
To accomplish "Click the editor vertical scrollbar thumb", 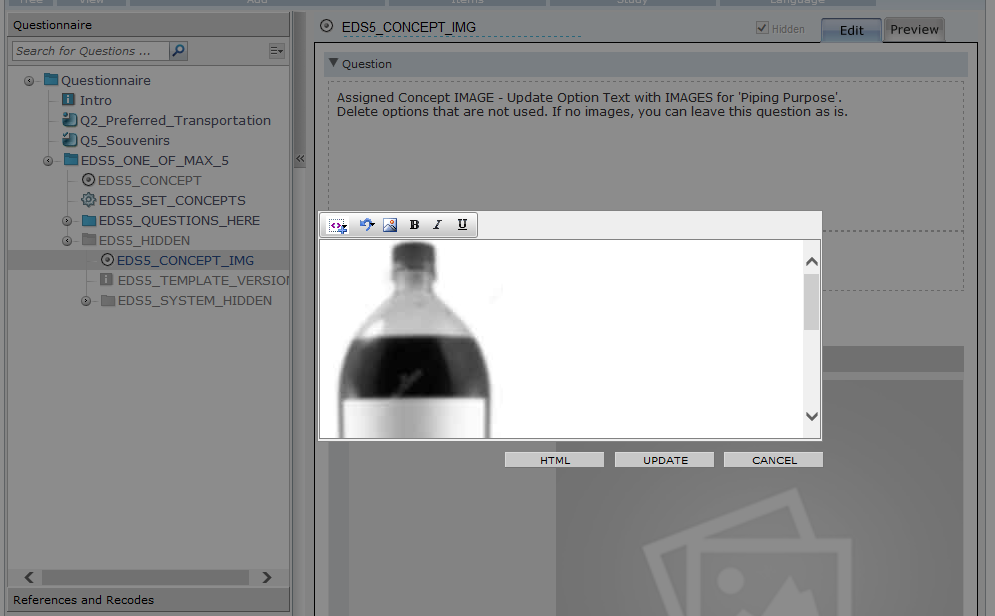I will 811,302.
